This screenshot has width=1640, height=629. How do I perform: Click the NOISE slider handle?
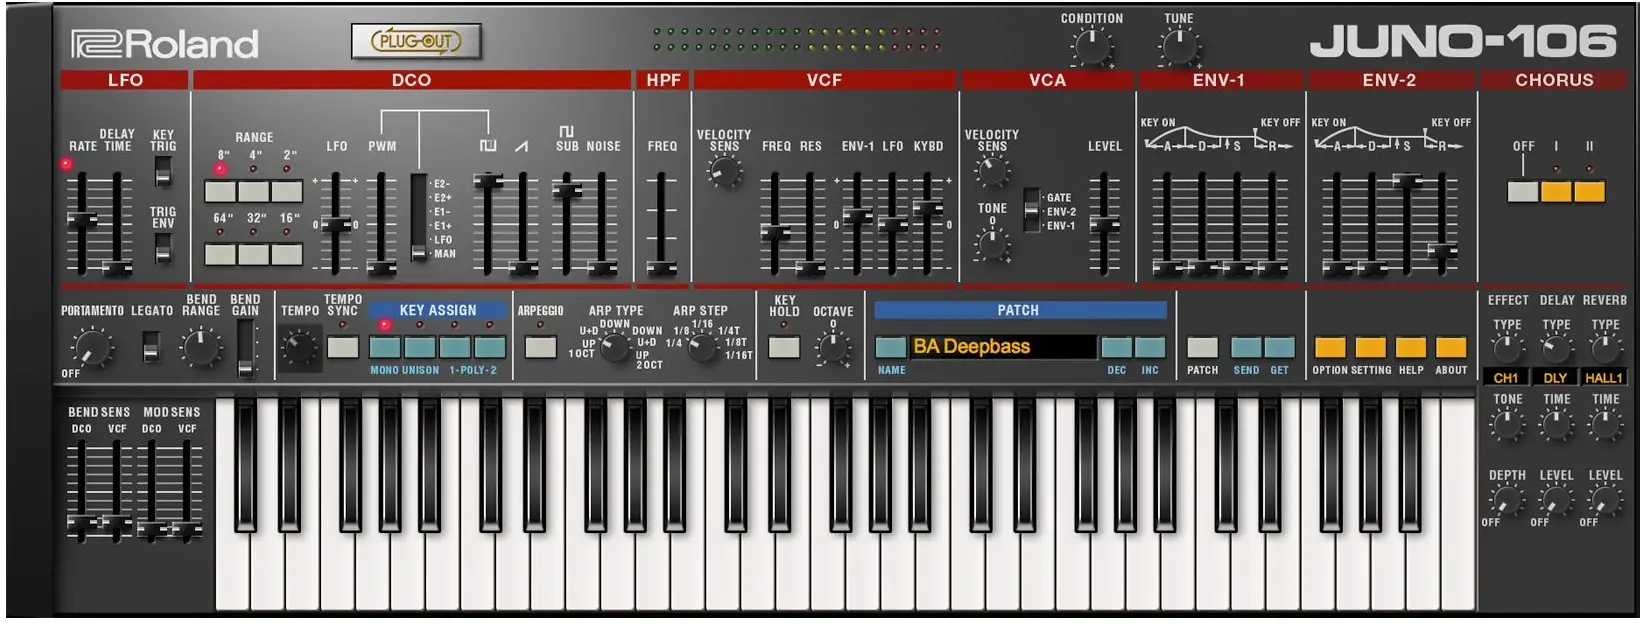point(602,268)
